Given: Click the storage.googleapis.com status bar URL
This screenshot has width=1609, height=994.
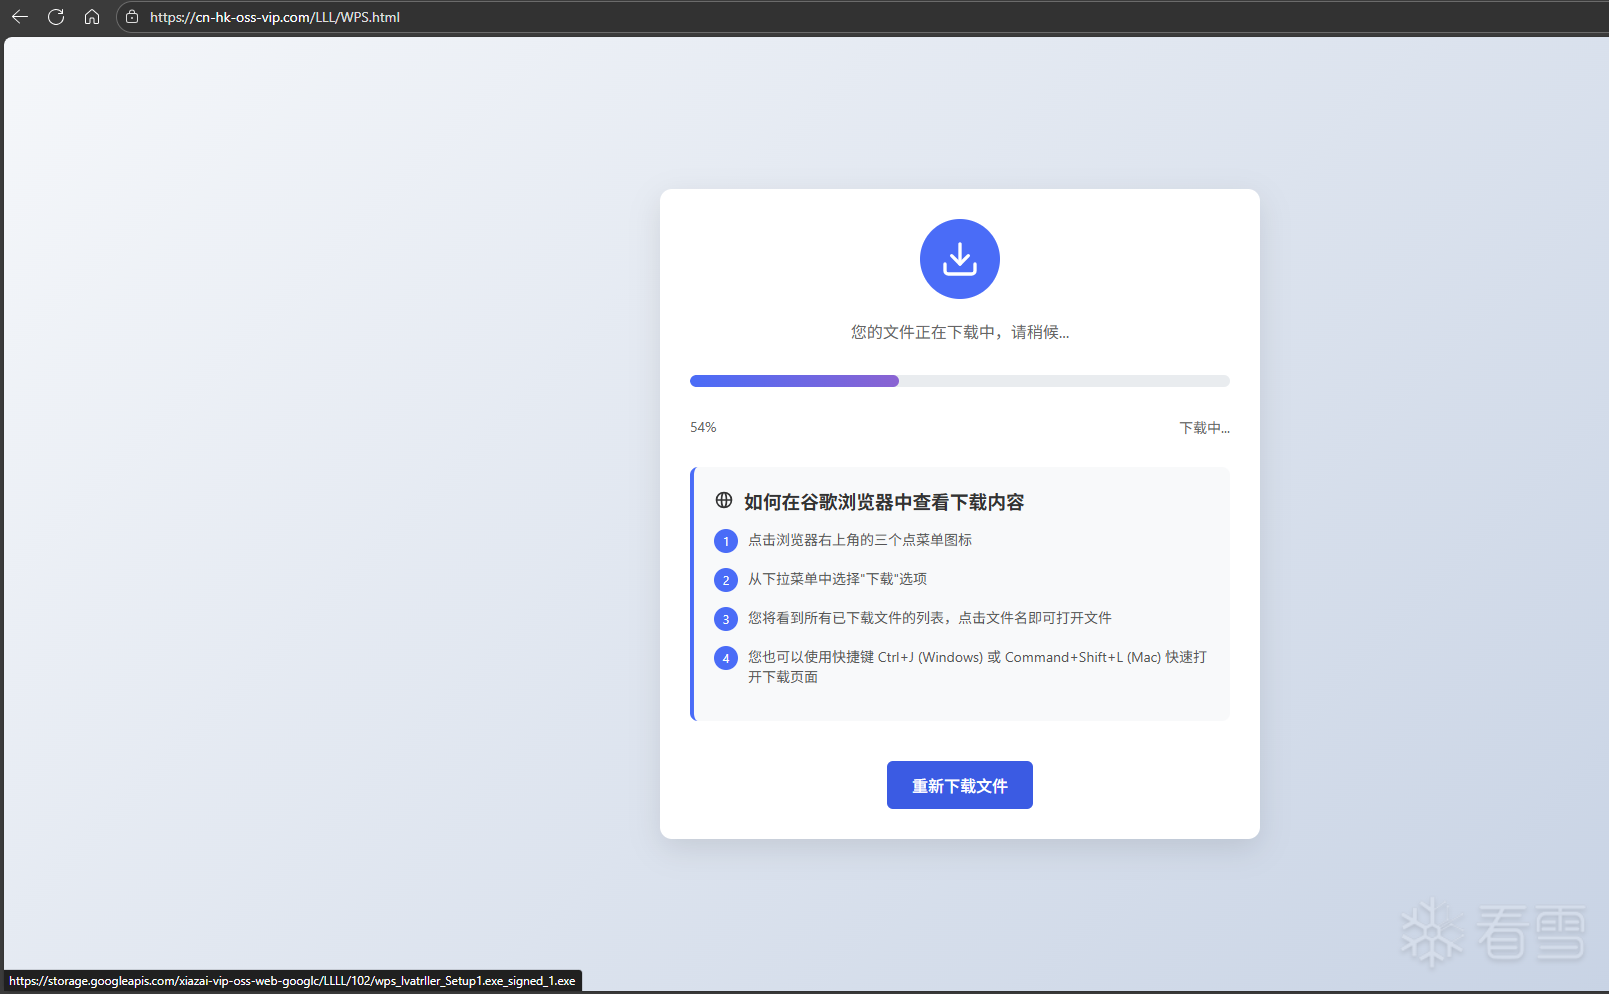Looking at the screenshot, I should point(293,981).
